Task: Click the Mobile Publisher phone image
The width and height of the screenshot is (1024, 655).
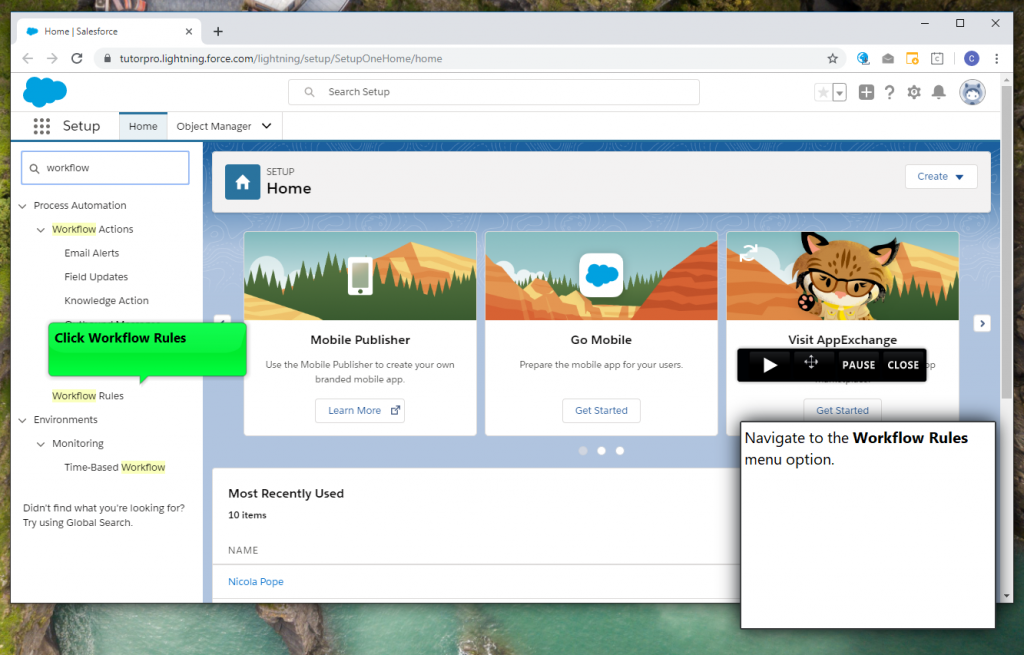Action: (360, 276)
